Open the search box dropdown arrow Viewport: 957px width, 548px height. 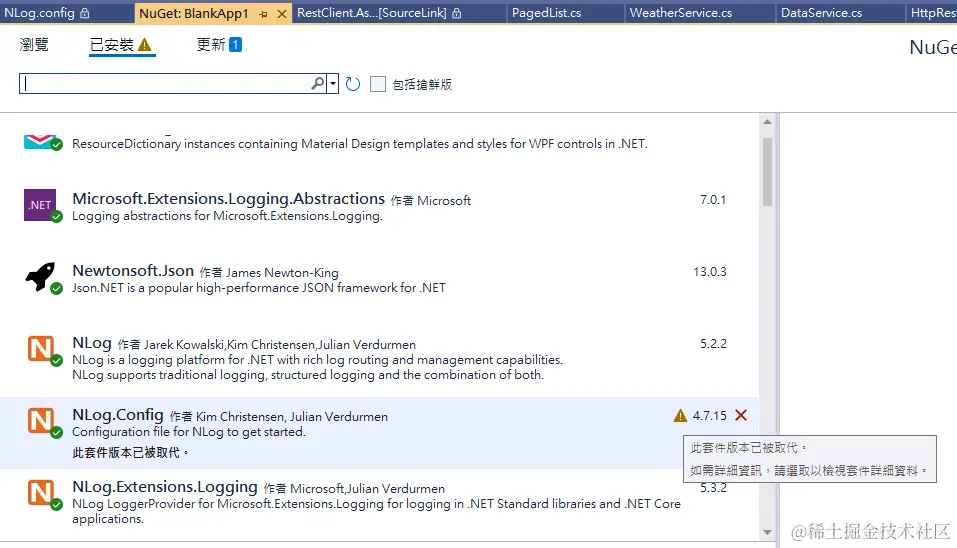click(333, 84)
